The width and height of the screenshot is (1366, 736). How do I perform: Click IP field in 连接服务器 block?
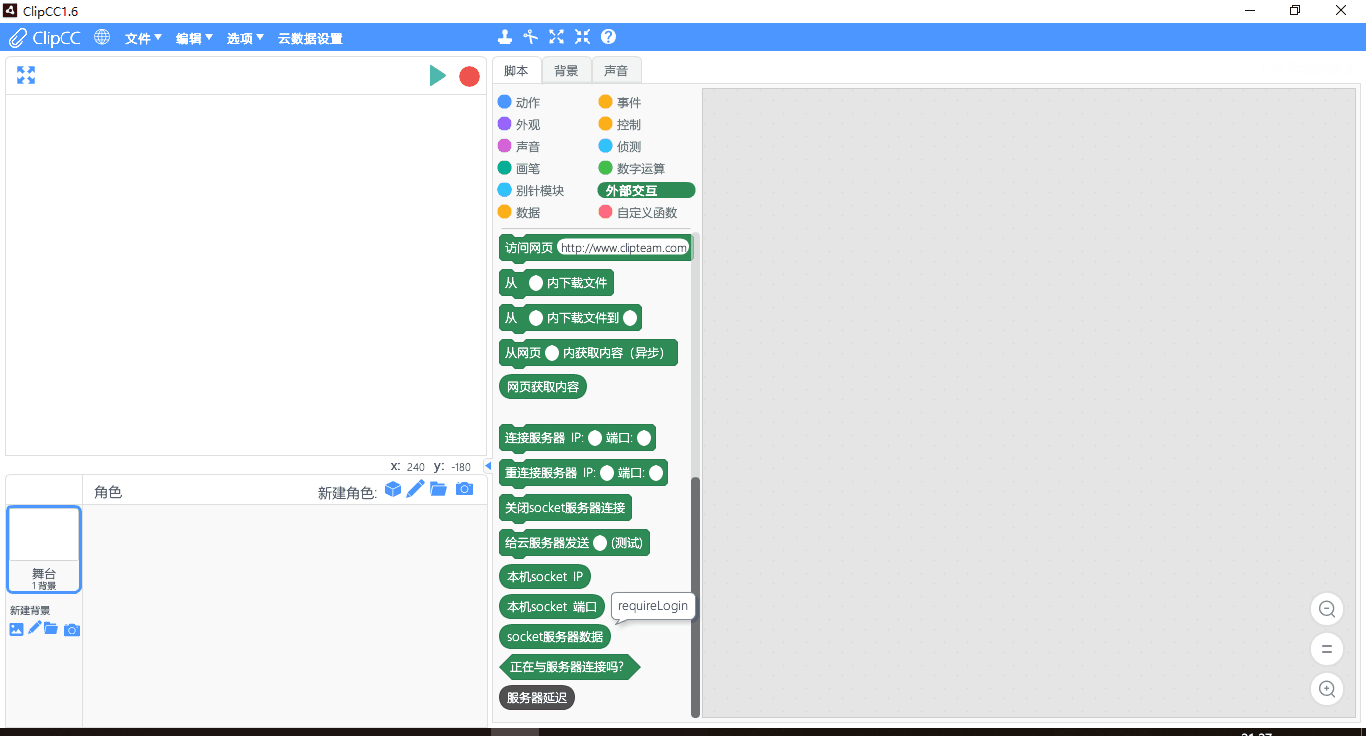coord(595,437)
